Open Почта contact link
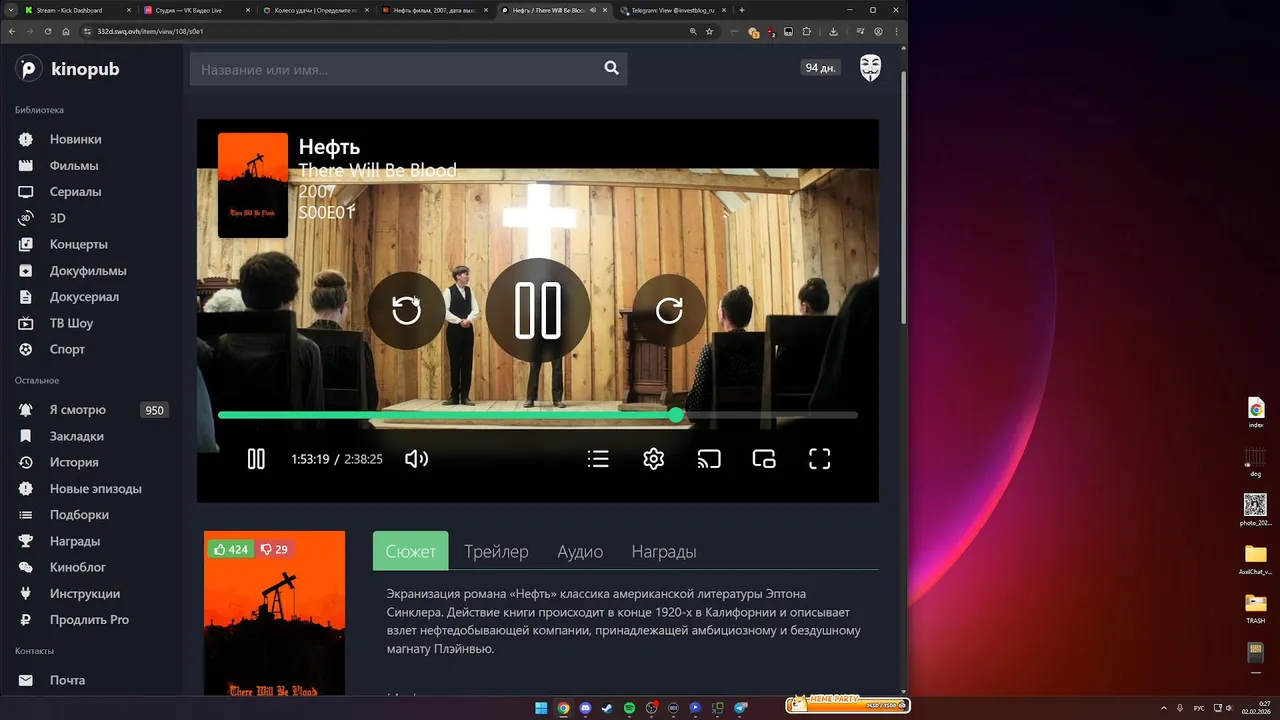The height and width of the screenshot is (720, 1280). 67,680
